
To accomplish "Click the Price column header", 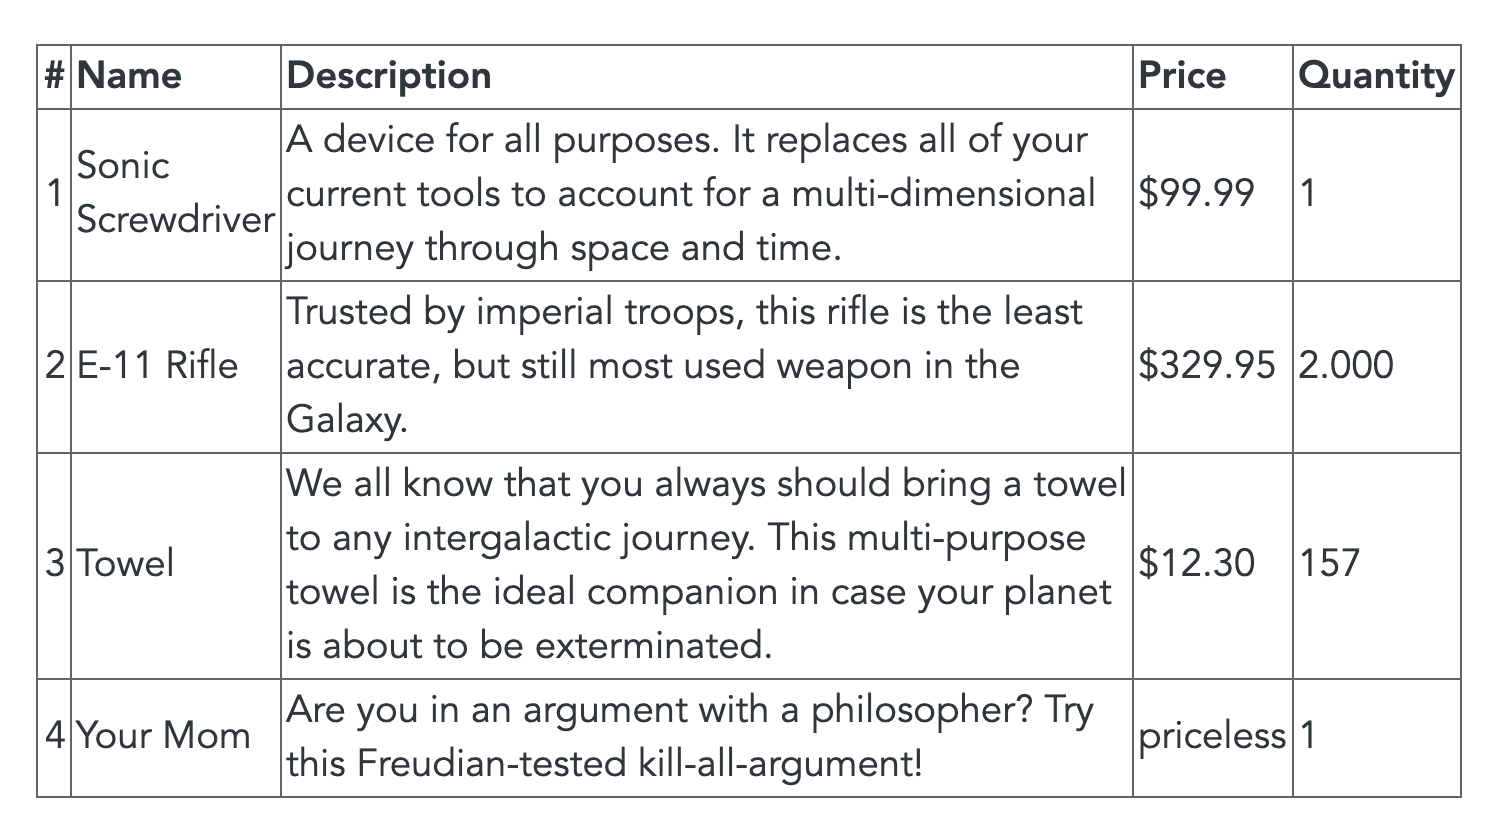I will click(1182, 76).
